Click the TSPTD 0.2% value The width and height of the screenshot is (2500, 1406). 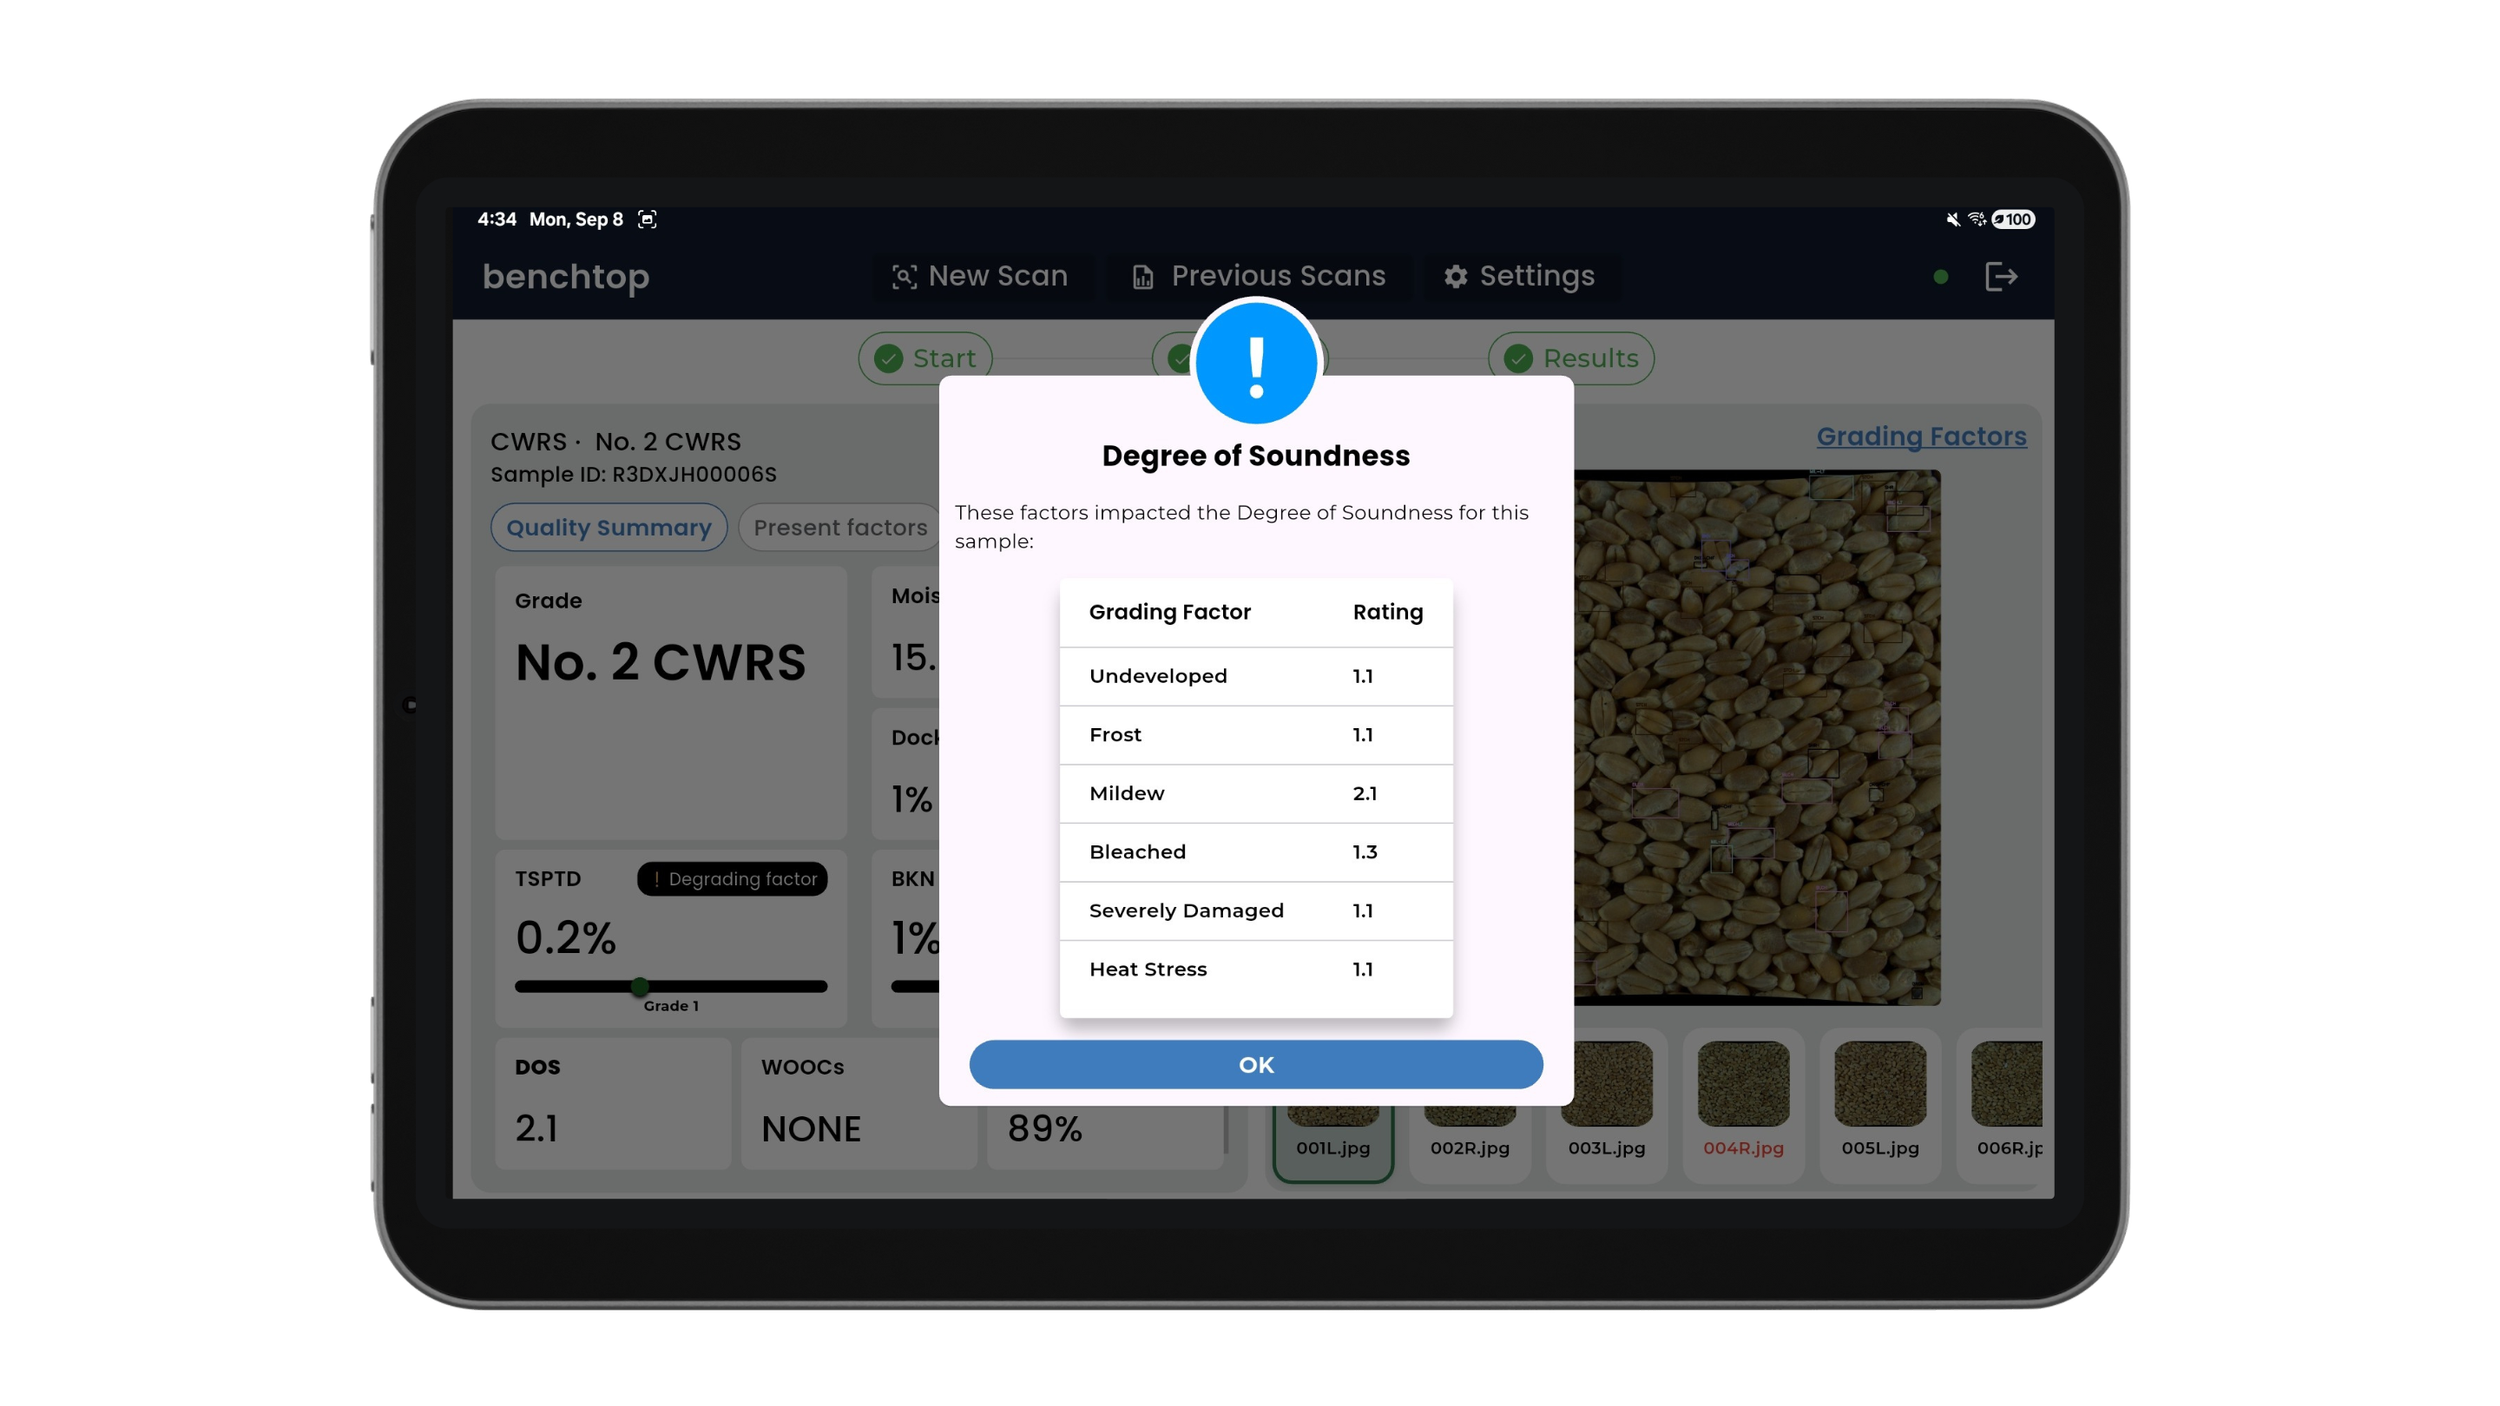click(565, 938)
